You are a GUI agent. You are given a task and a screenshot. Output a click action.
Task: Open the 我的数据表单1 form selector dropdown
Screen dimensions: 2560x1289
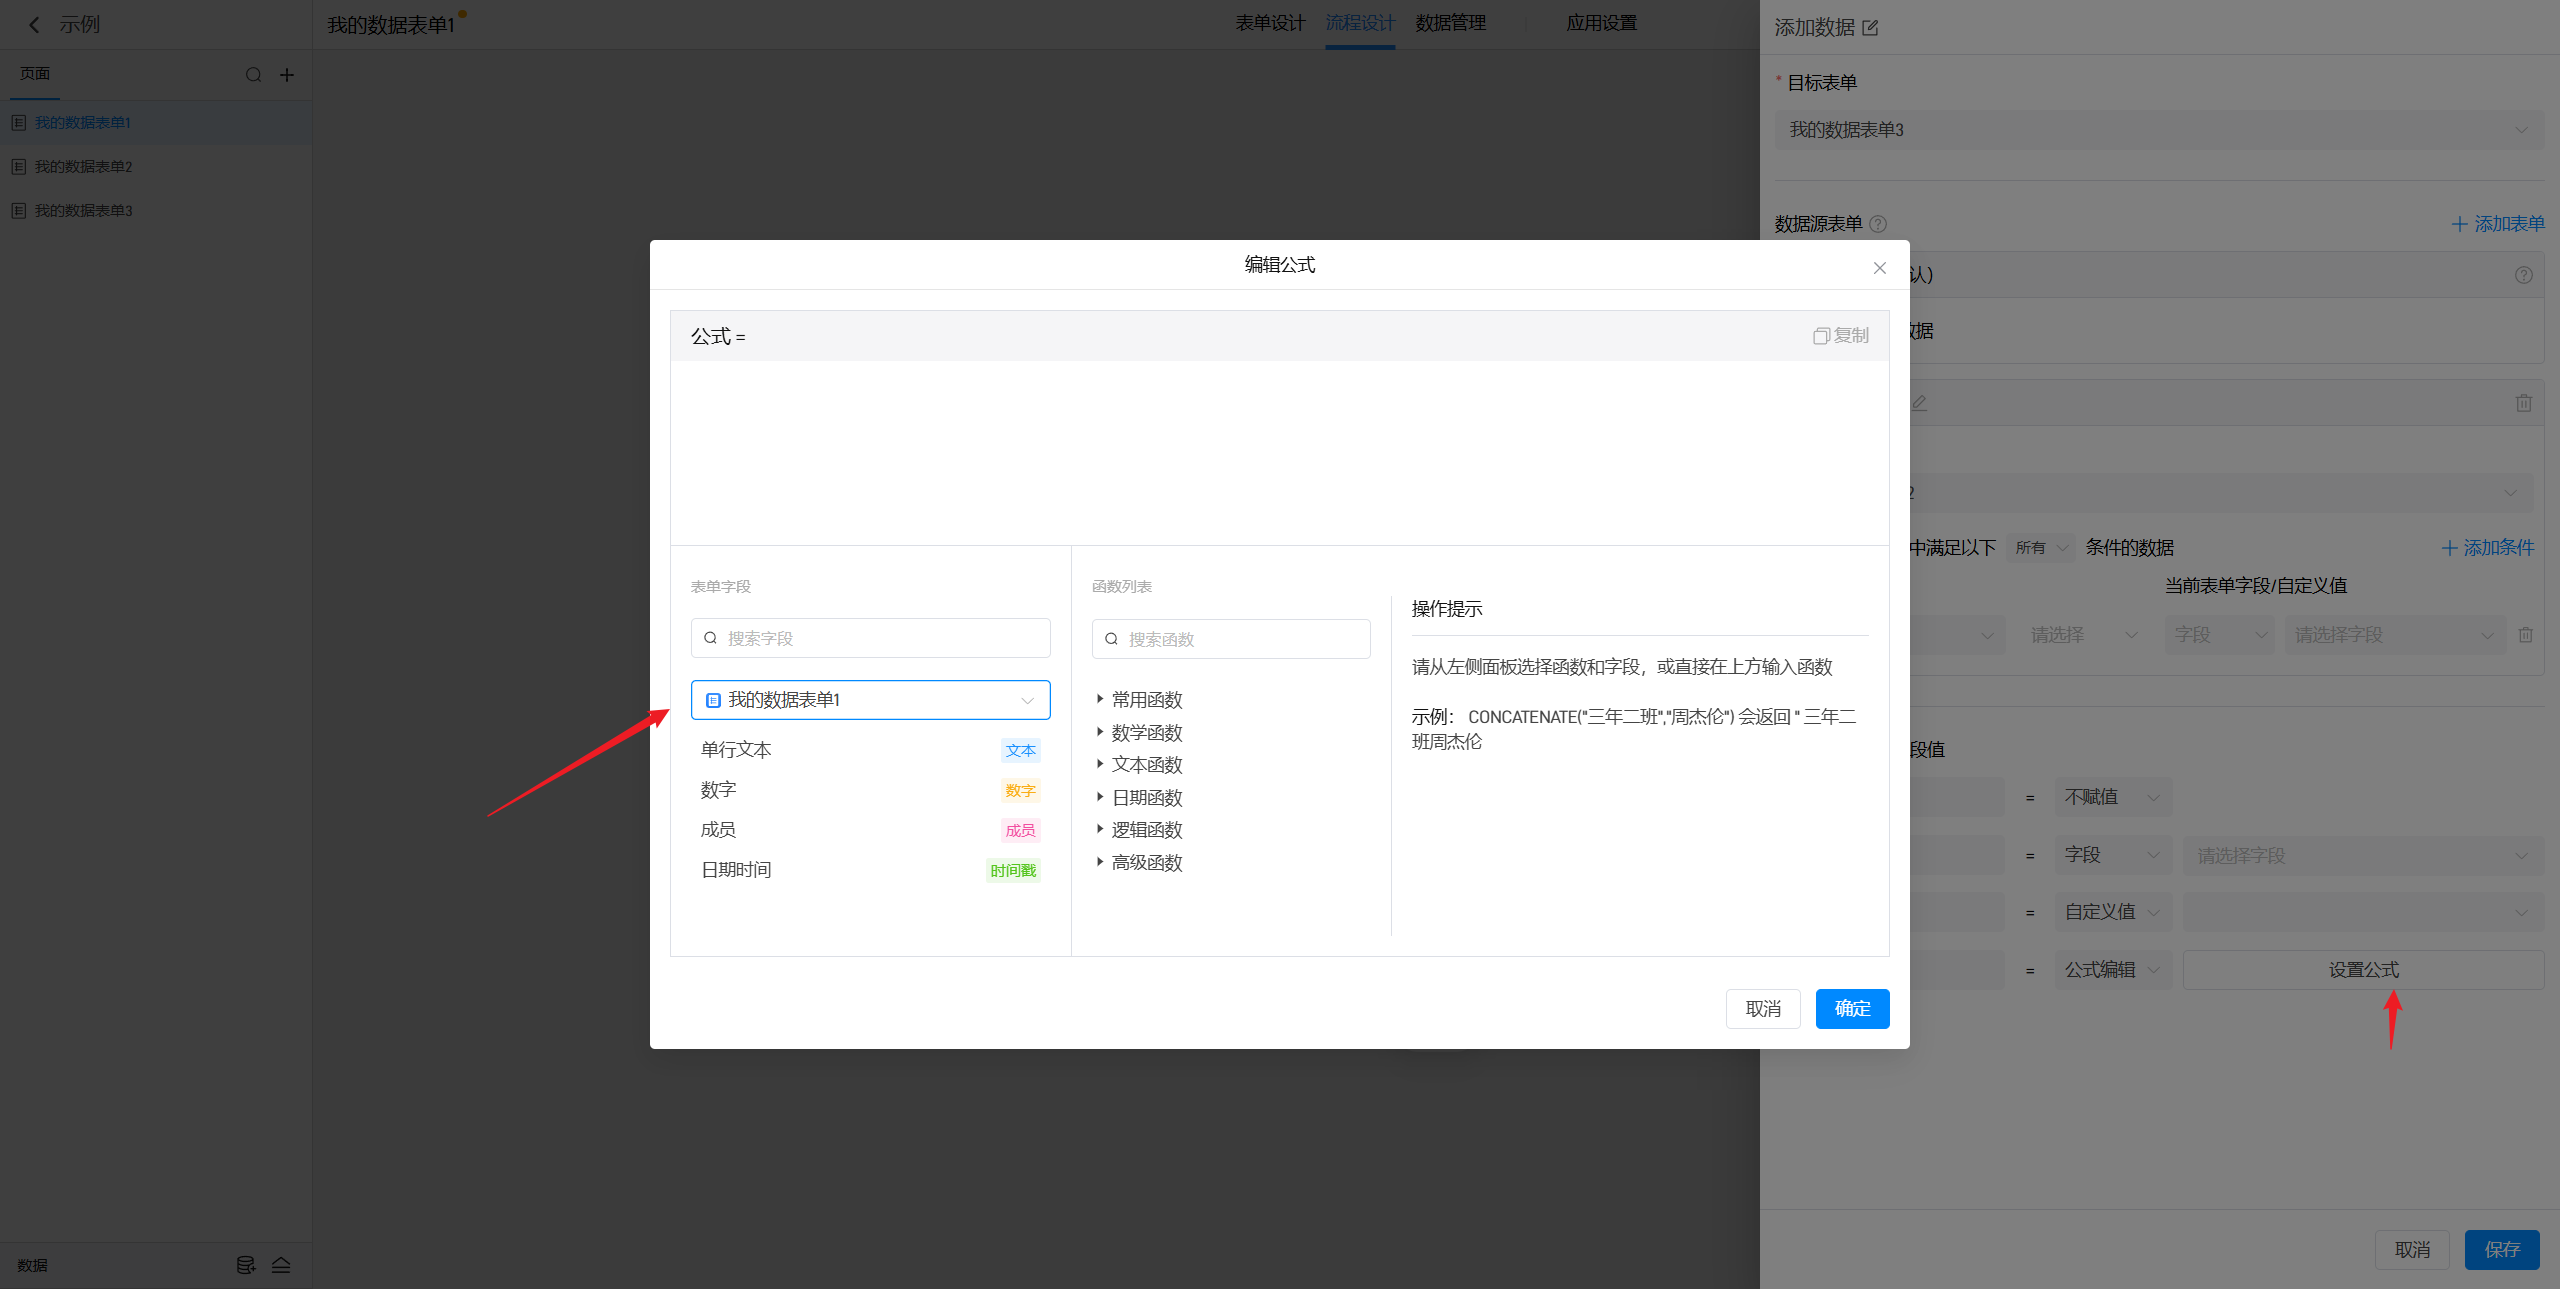[x=870, y=700]
